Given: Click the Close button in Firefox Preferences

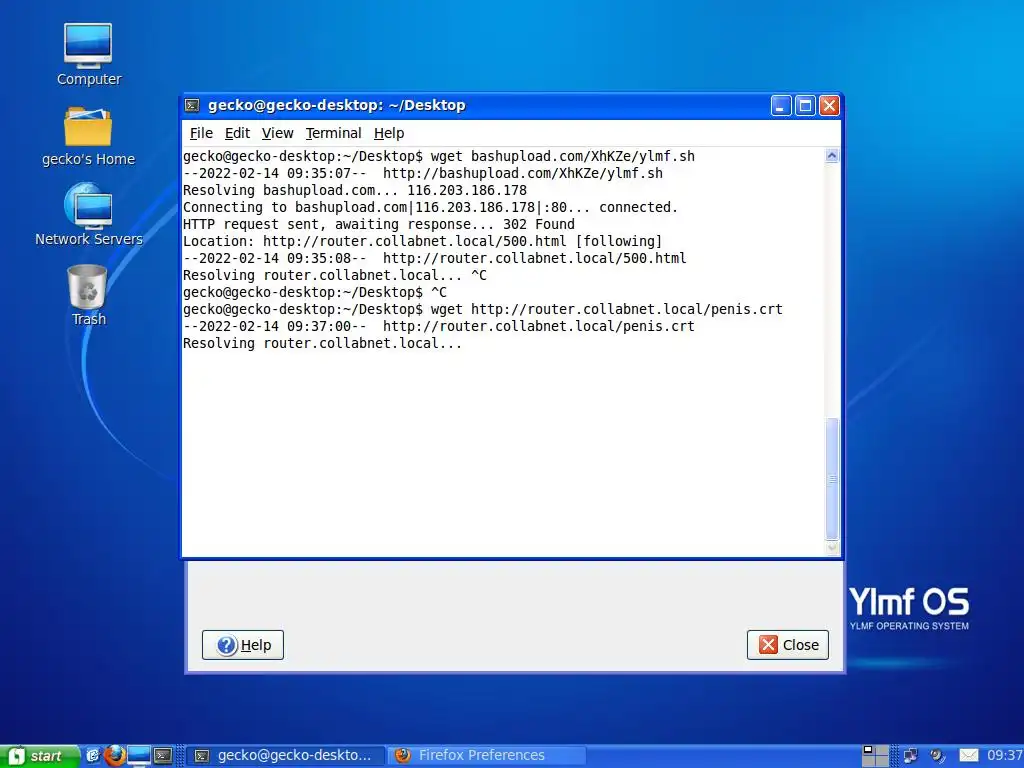Looking at the screenshot, I should click(x=788, y=645).
